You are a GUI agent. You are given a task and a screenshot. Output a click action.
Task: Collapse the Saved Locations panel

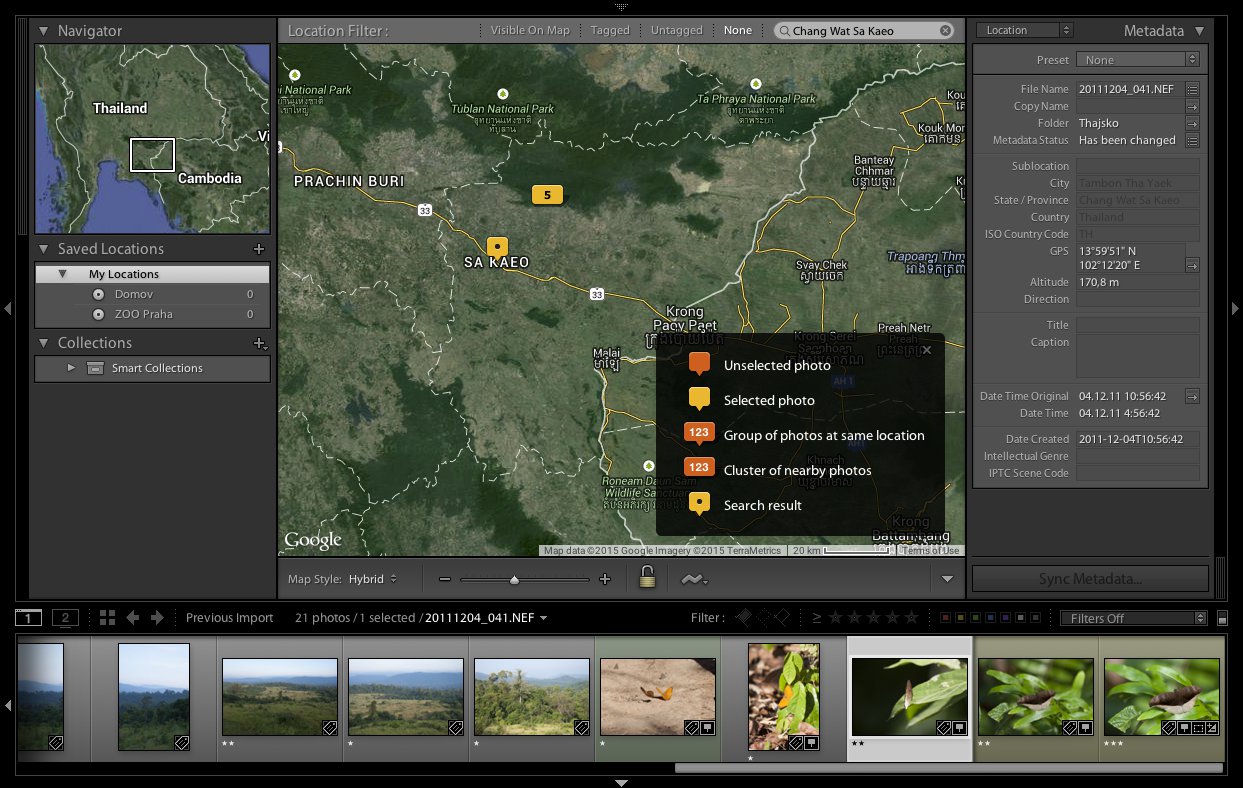(43, 249)
